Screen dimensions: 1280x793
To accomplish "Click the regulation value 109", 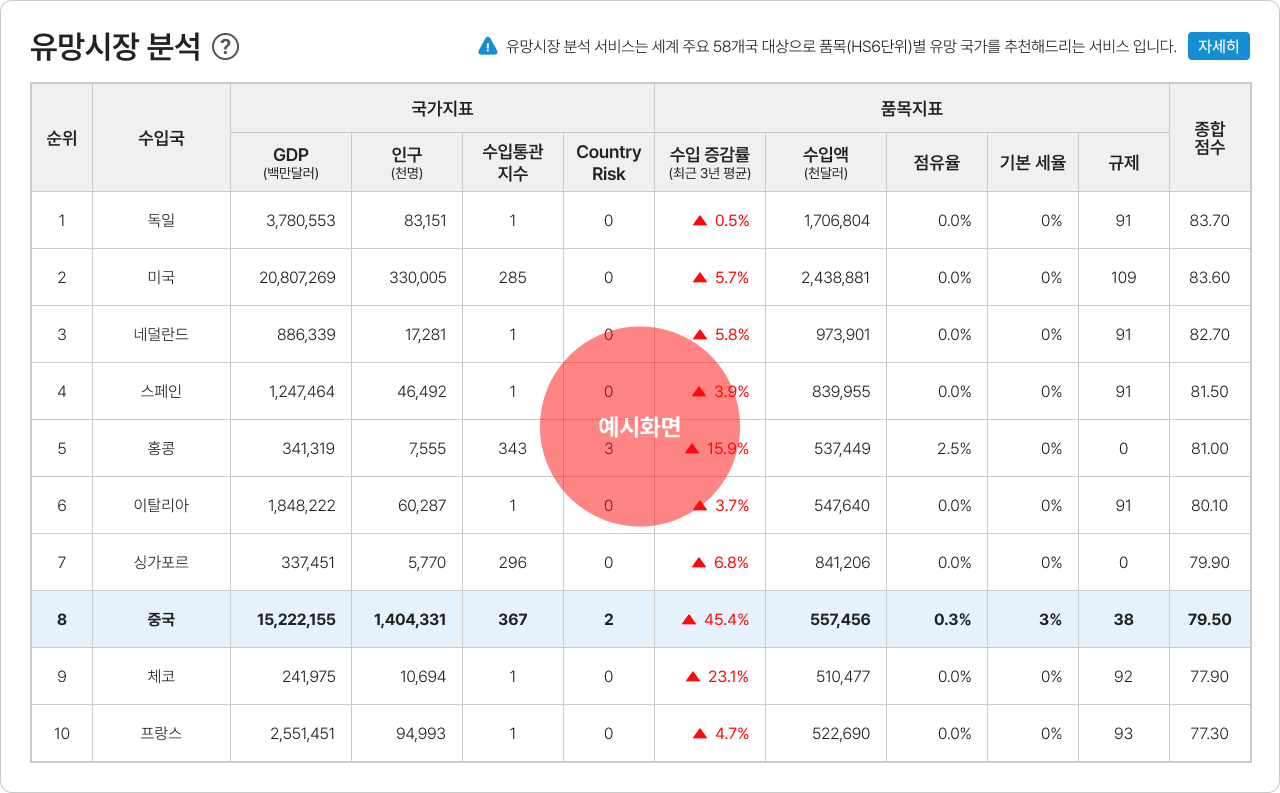I will [1123, 277].
